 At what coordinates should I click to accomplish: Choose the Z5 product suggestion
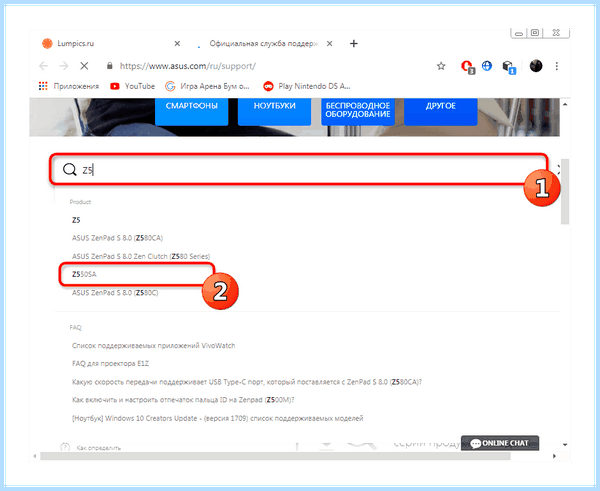coord(76,220)
